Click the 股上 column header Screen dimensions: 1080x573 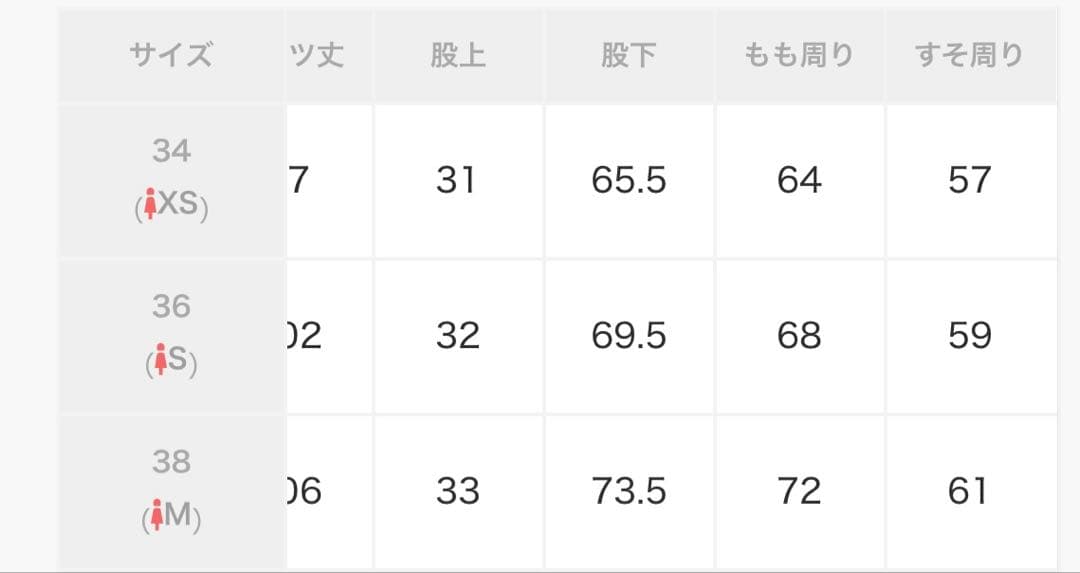coord(458,55)
